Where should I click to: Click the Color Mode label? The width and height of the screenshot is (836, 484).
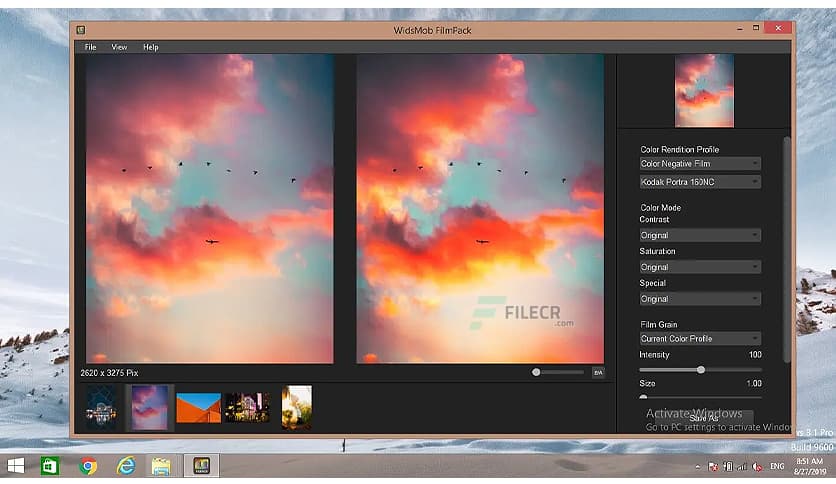661,208
